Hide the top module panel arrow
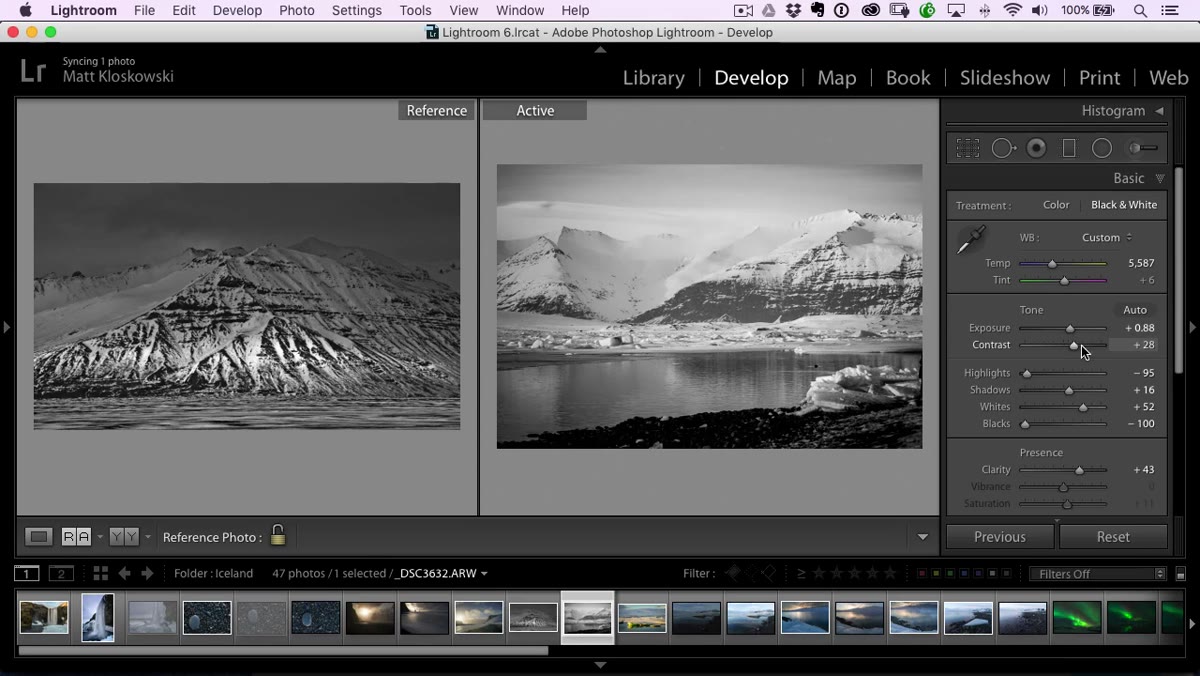The image size is (1200, 676). pyautogui.click(x=600, y=48)
